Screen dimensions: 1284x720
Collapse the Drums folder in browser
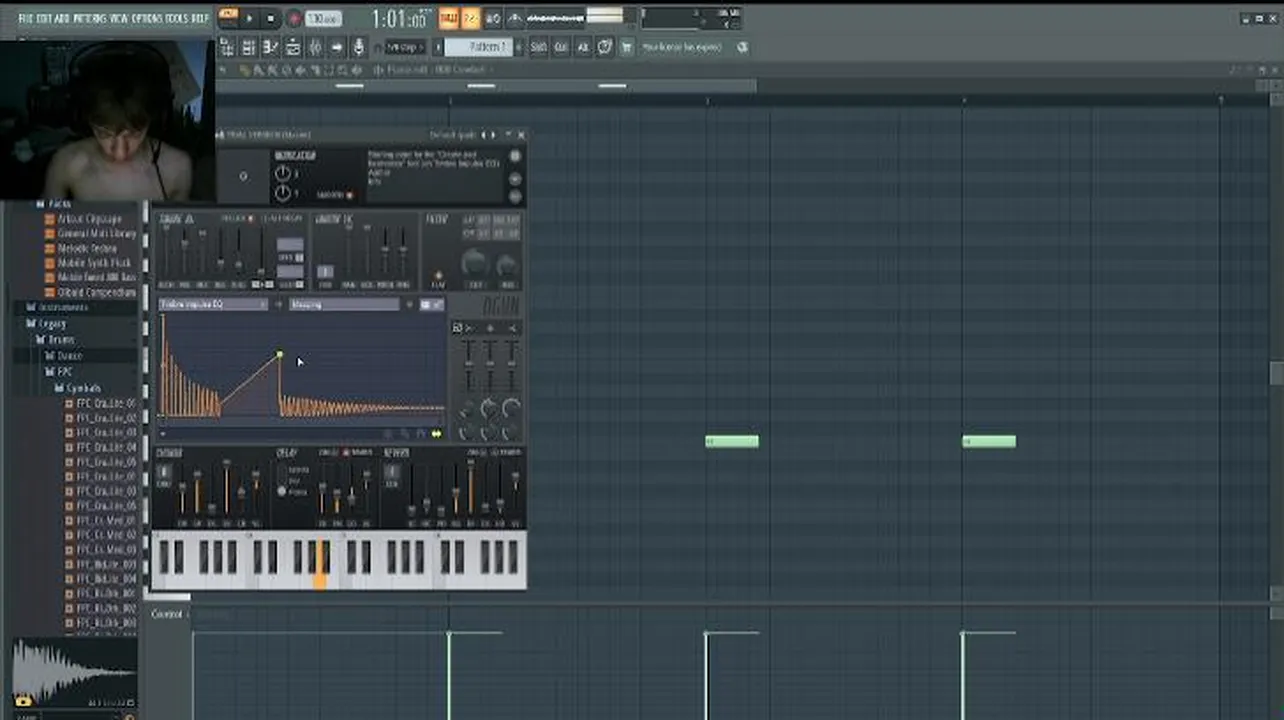click(x=60, y=339)
